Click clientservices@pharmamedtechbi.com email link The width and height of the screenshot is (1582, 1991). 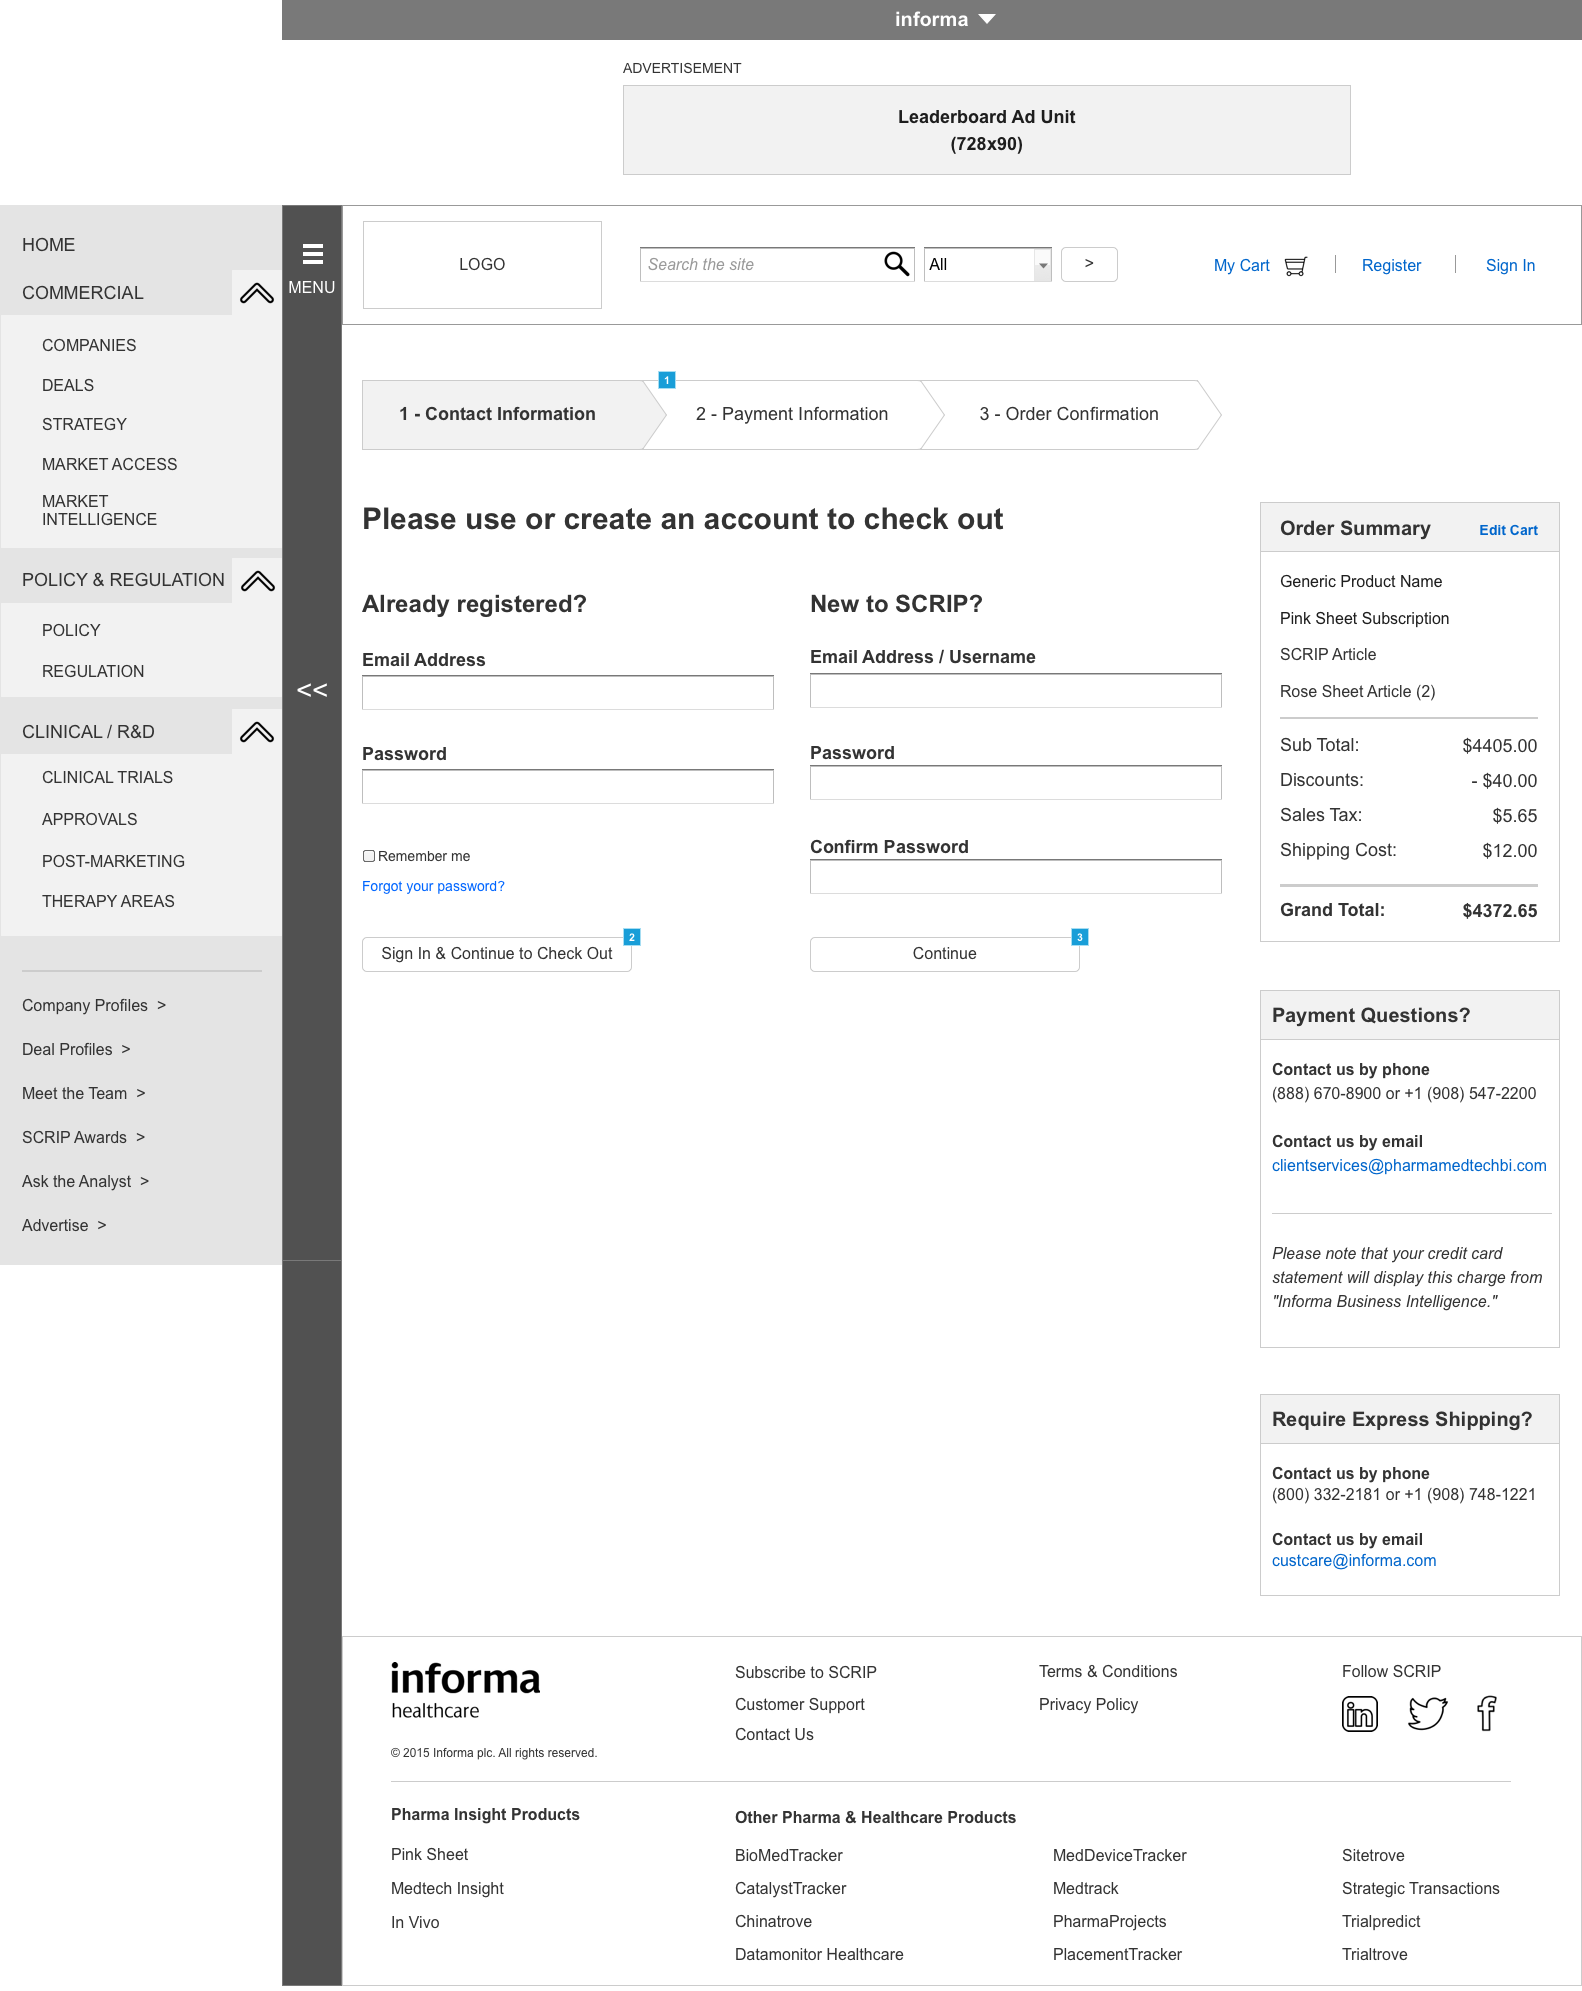pos(1409,1165)
